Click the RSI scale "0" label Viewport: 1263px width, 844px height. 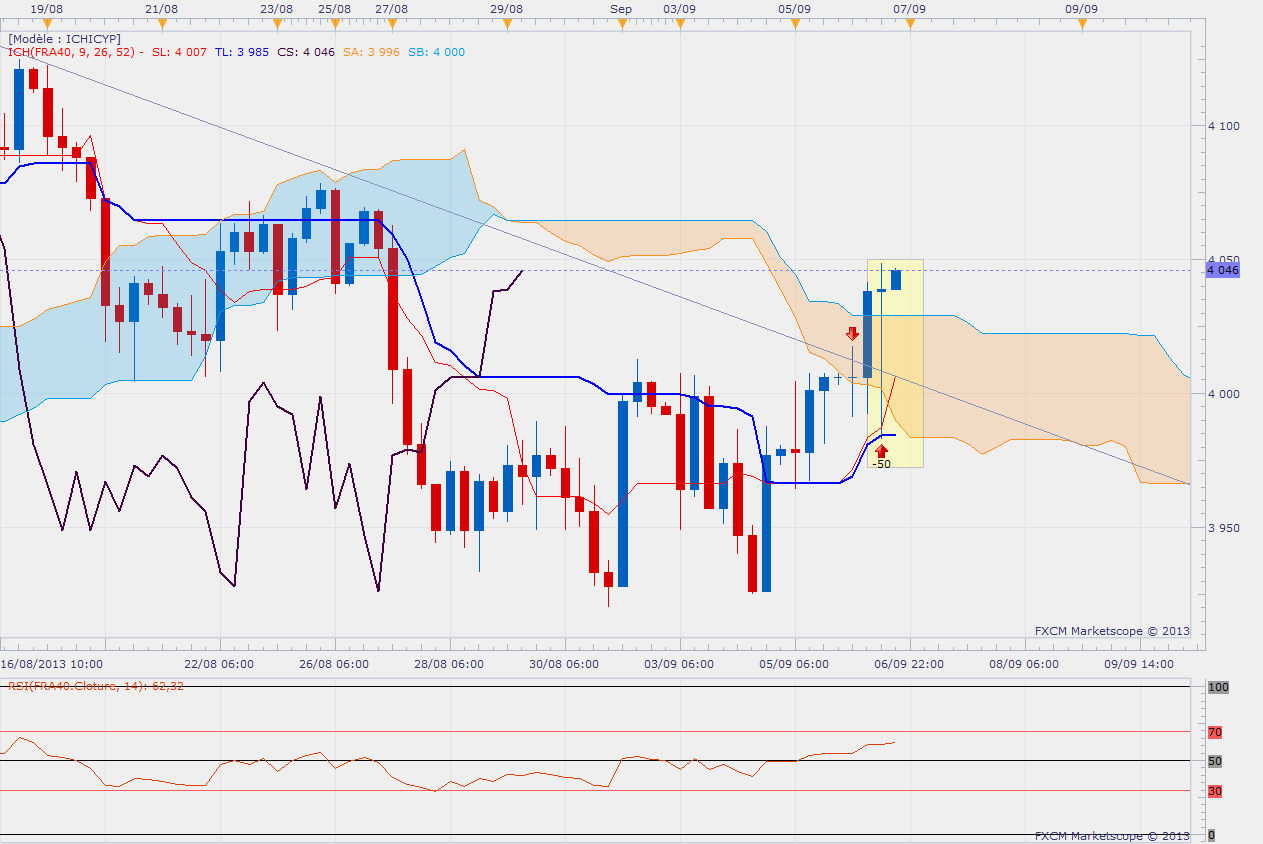(1212, 834)
